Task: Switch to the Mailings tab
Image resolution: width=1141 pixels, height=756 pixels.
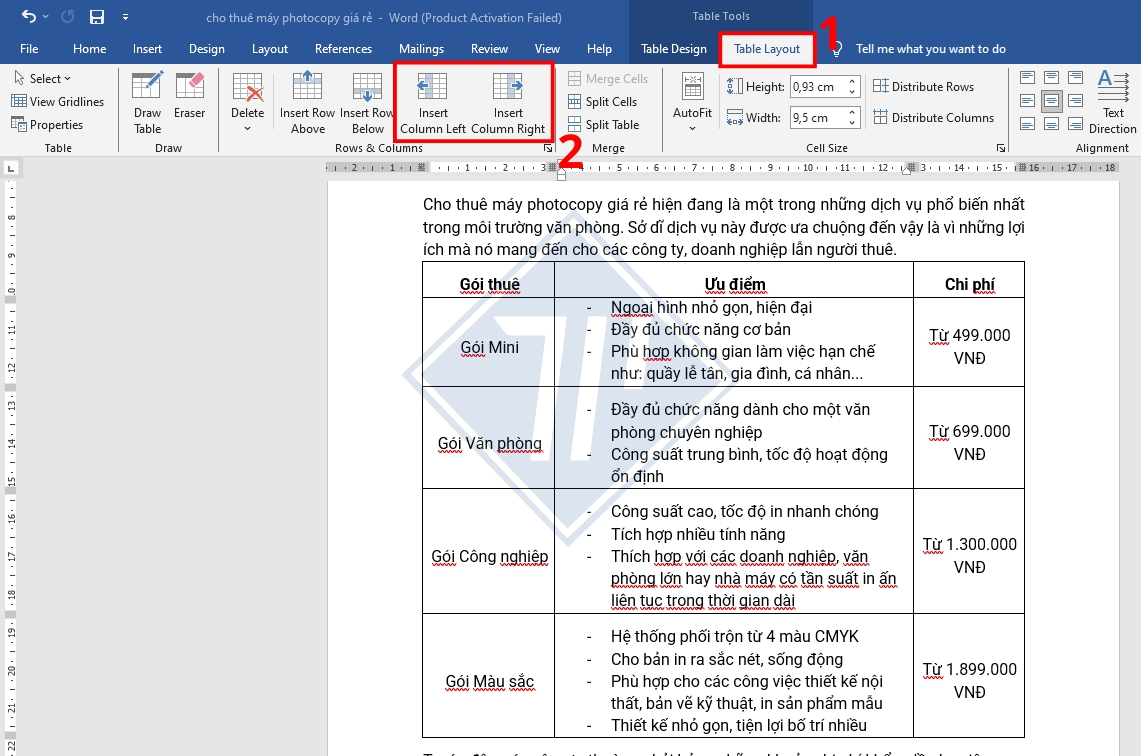Action: coord(421,49)
